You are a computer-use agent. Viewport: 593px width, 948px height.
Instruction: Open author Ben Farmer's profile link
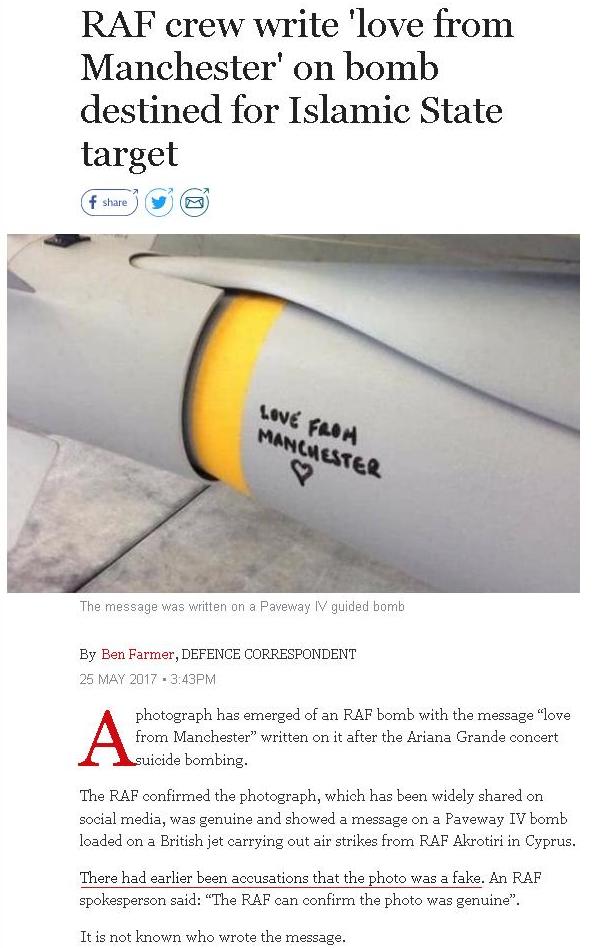pos(137,654)
